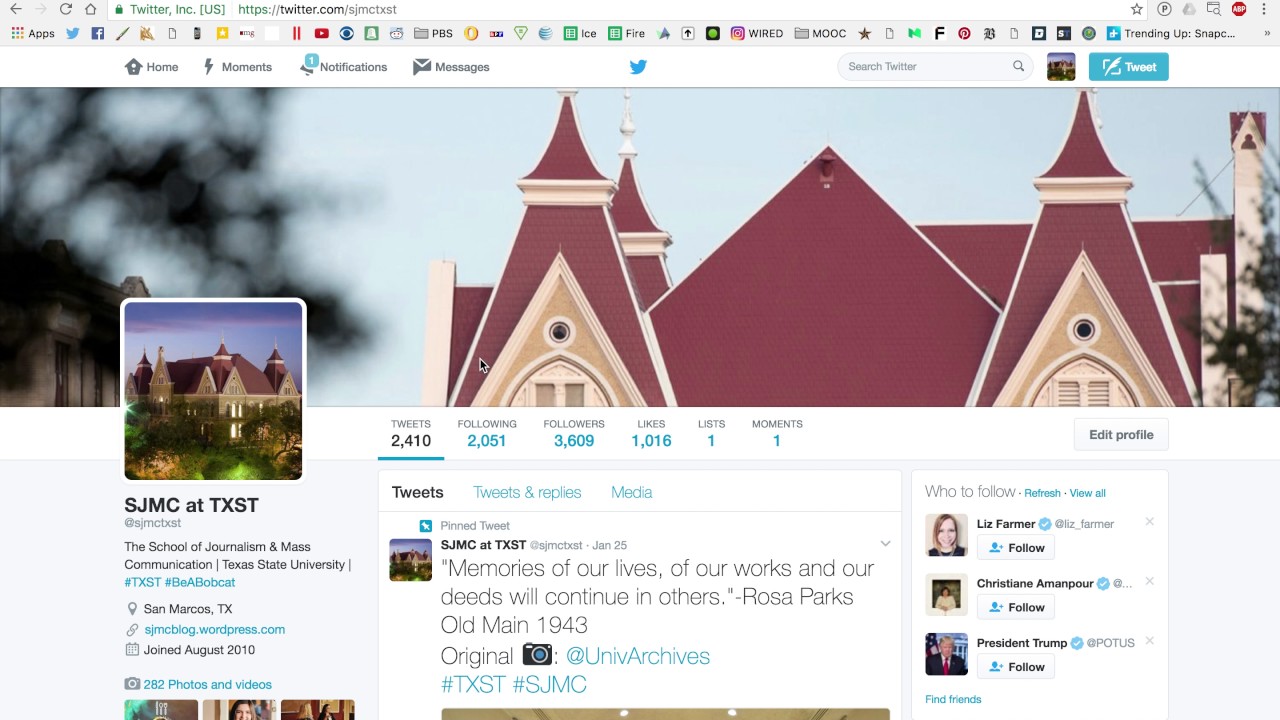Click the Twitter bird logo in the header

point(638,67)
